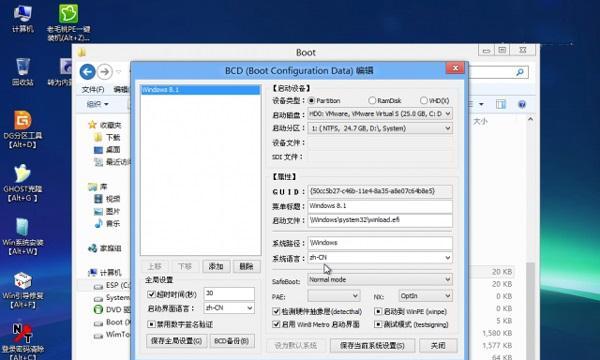The width and height of the screenshot is (600, 360).
Task: Click the search magnifier in Boot window
Action: 520,72
